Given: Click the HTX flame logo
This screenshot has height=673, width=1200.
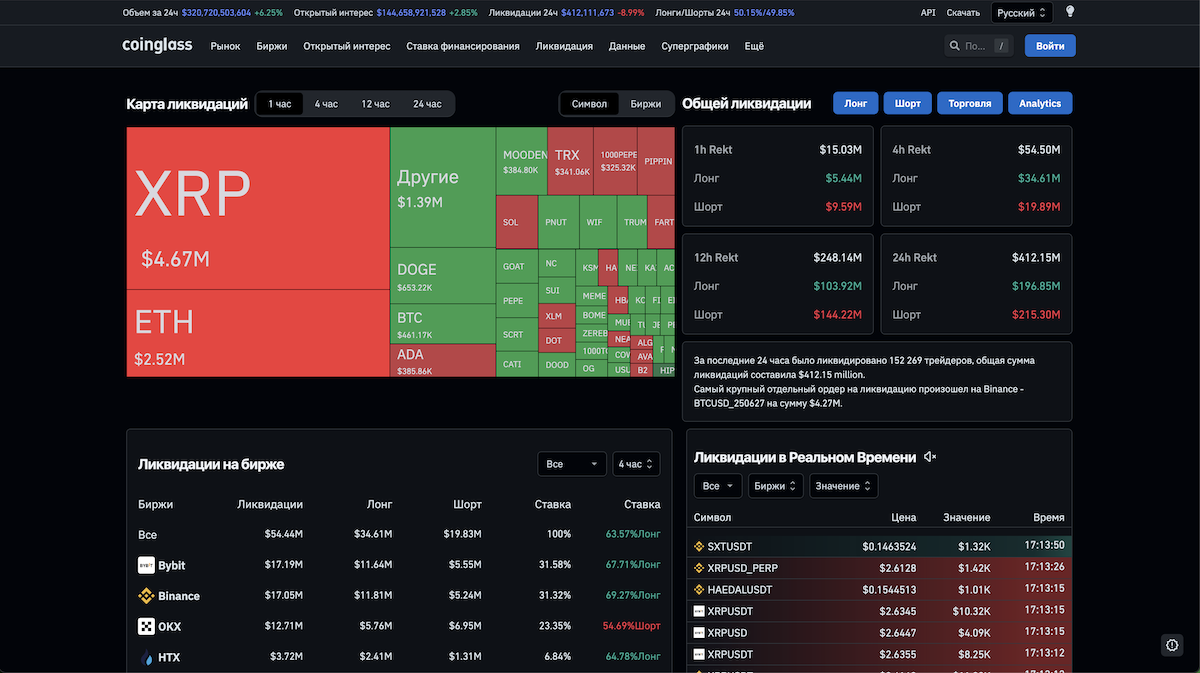Looking at the screenshot, I should click(x=146, y=658).
